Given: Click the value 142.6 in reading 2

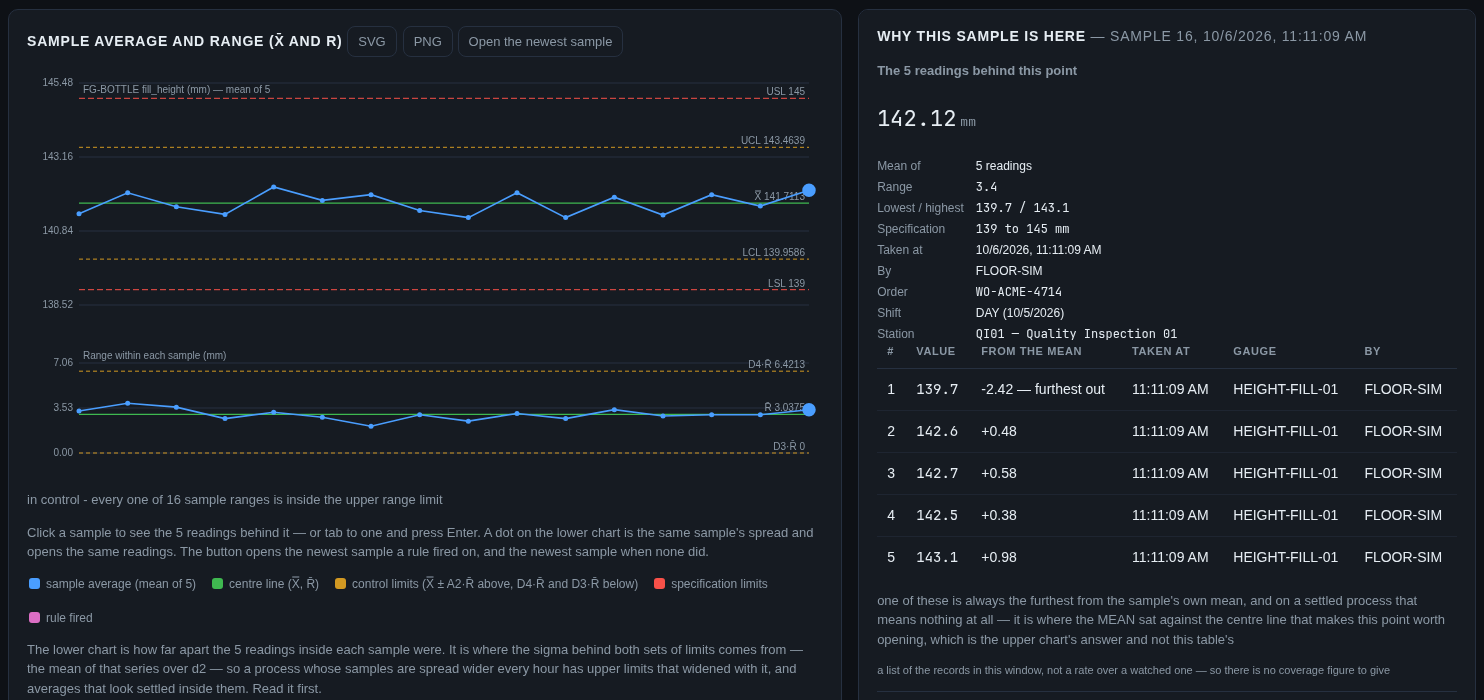Looking at the screenshot, I should [x=937, y=431].
